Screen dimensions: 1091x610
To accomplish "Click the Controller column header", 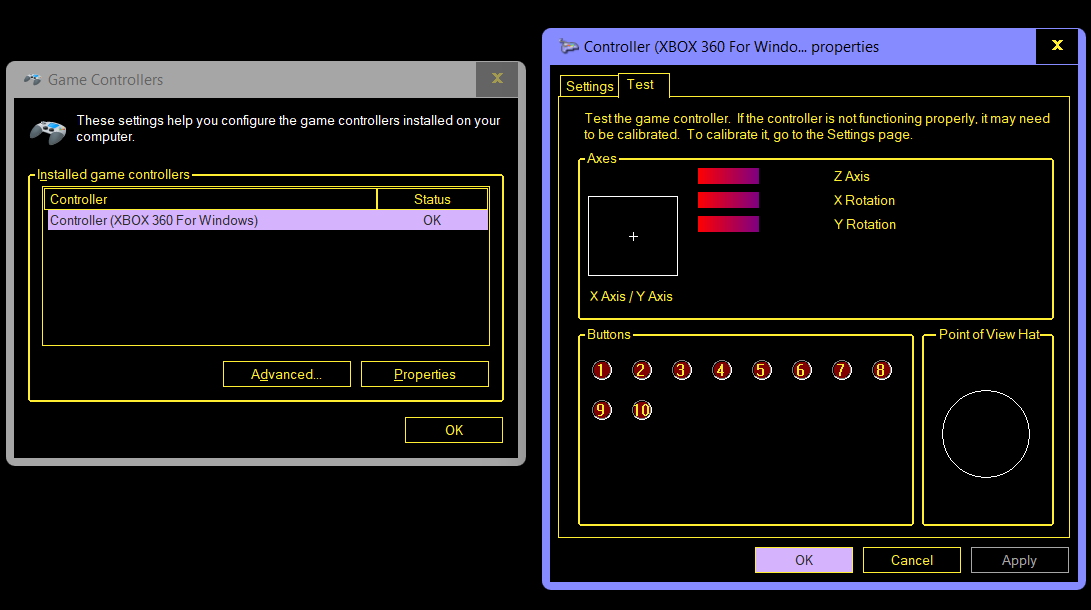I will click(210, 199).
